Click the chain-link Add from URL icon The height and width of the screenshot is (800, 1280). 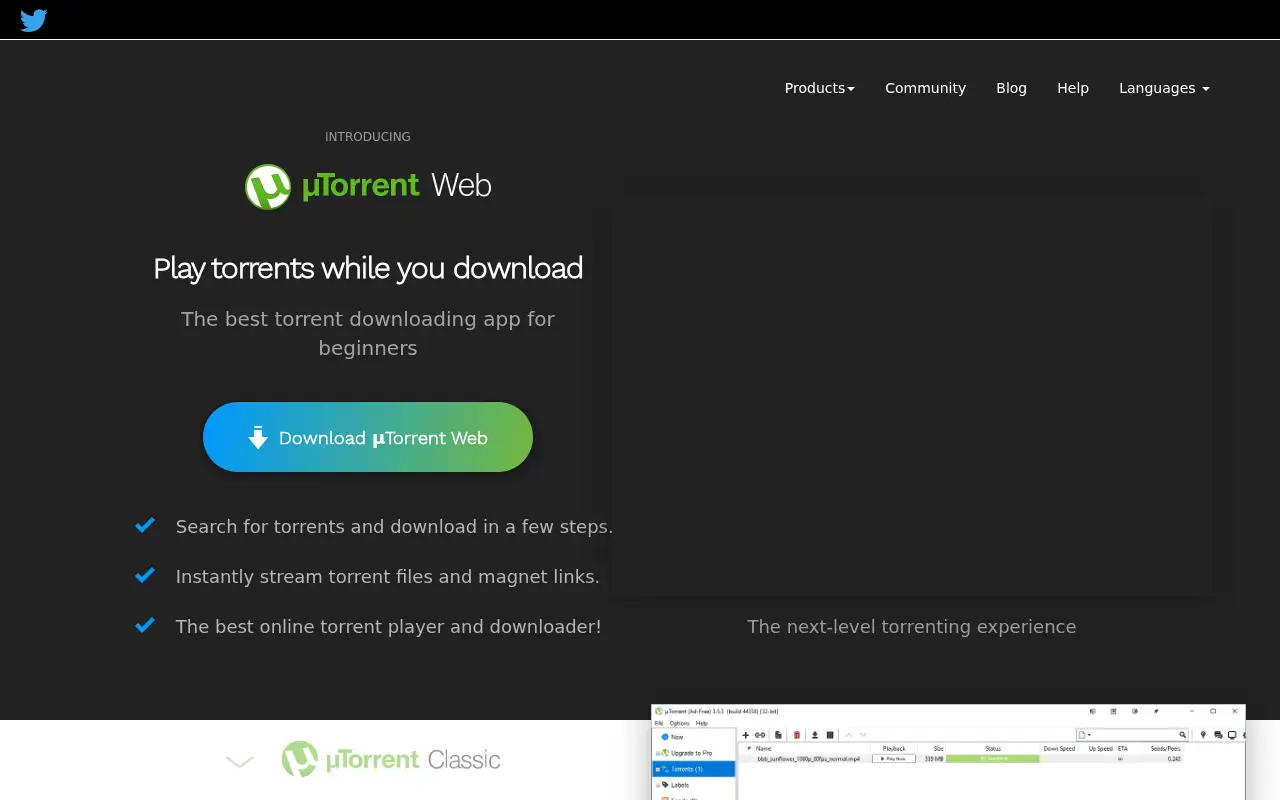(x=760, y=735)
